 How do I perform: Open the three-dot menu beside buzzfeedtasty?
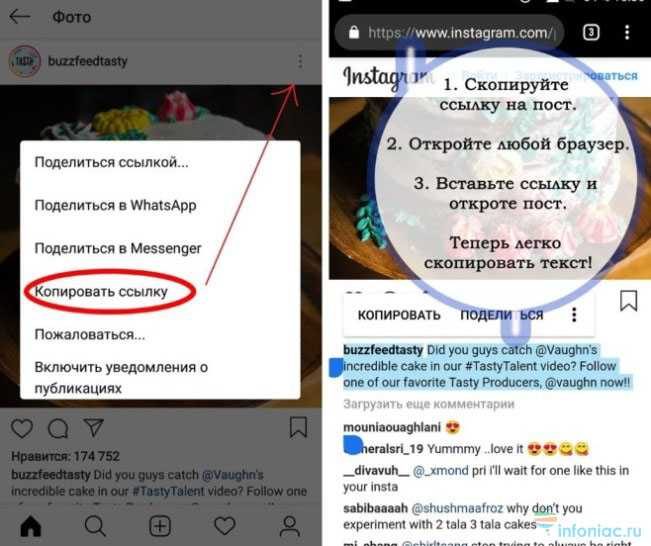pos(300,61)
